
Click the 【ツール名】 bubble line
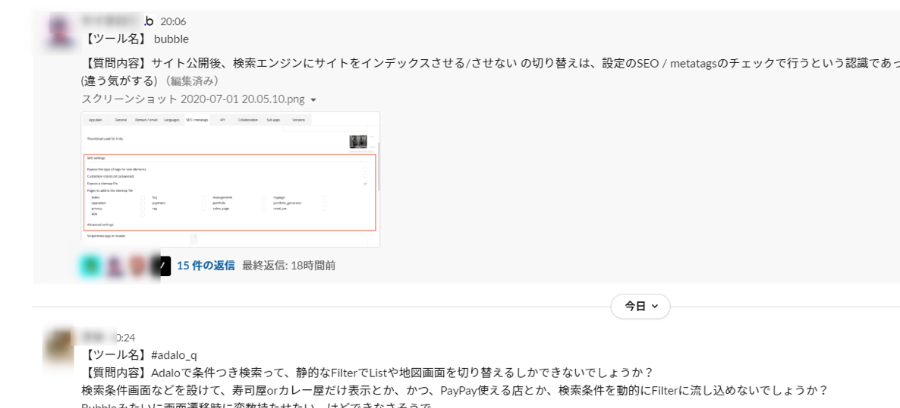point(135,39)
